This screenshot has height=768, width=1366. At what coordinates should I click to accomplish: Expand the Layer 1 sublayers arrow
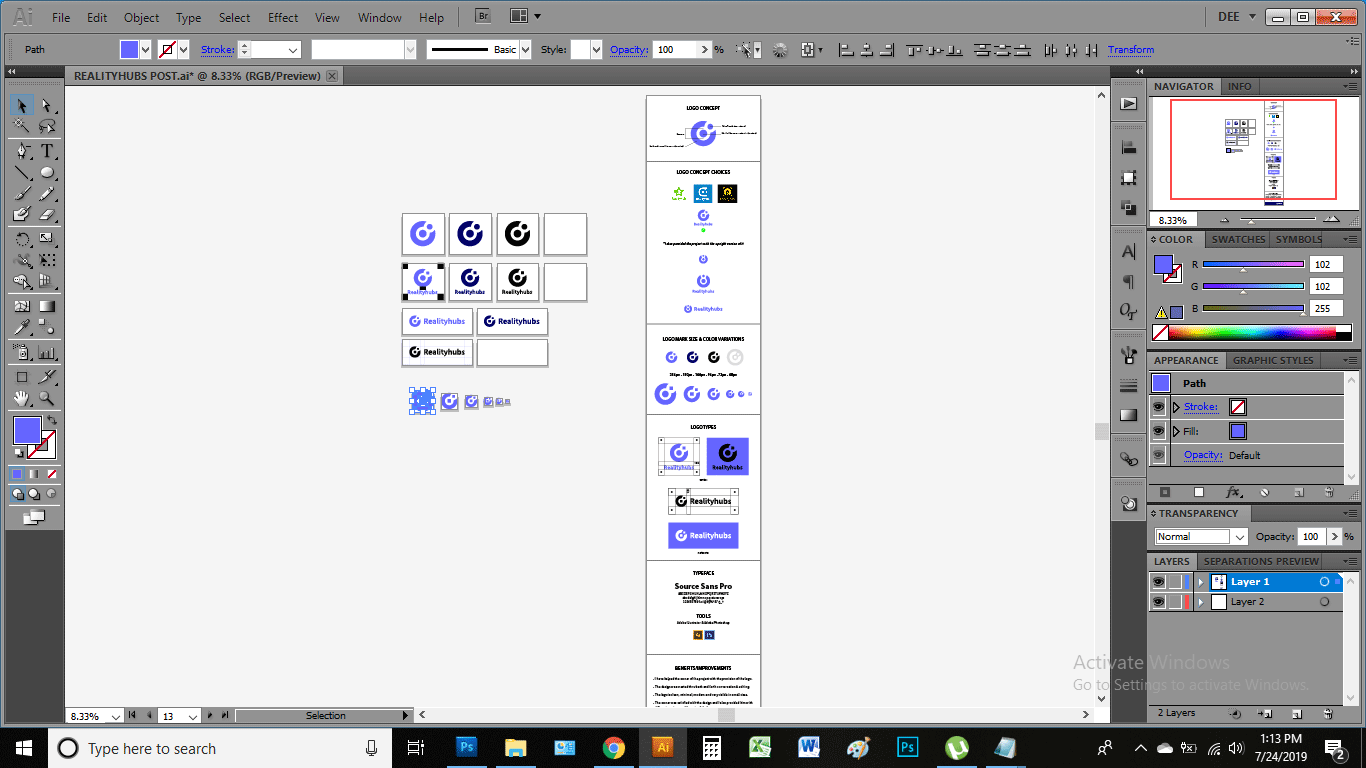1201,581
